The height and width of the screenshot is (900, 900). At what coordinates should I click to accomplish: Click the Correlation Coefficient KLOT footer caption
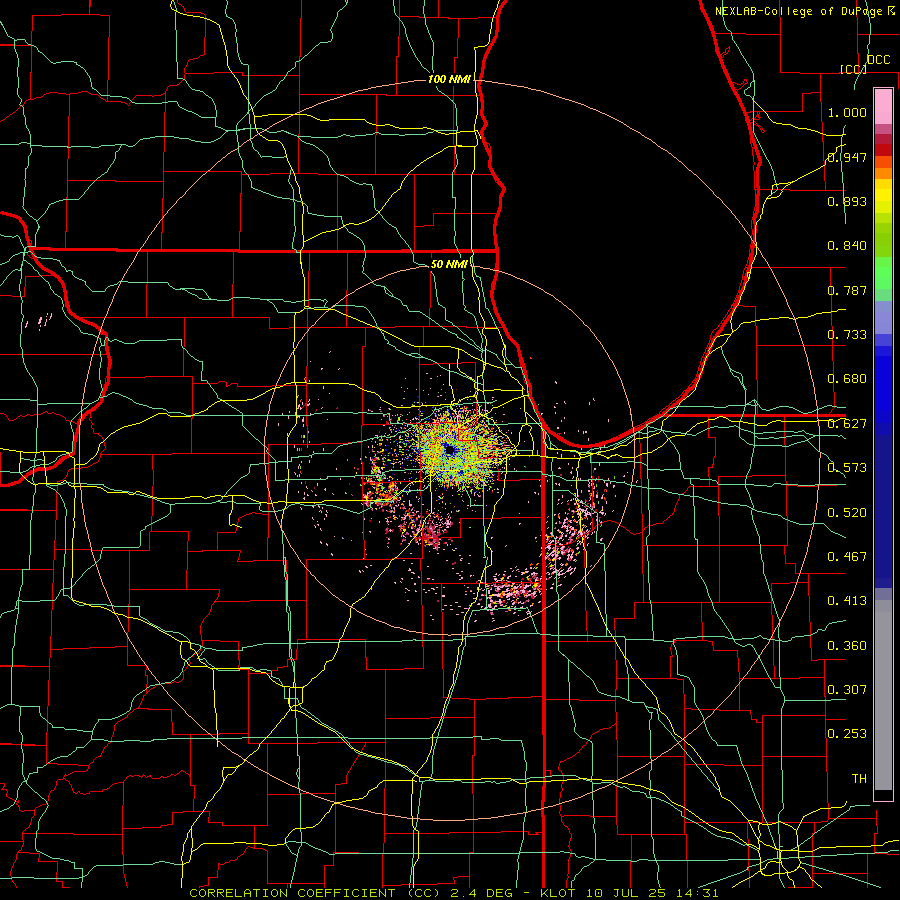pyautogui.click(x=453, y=893)
